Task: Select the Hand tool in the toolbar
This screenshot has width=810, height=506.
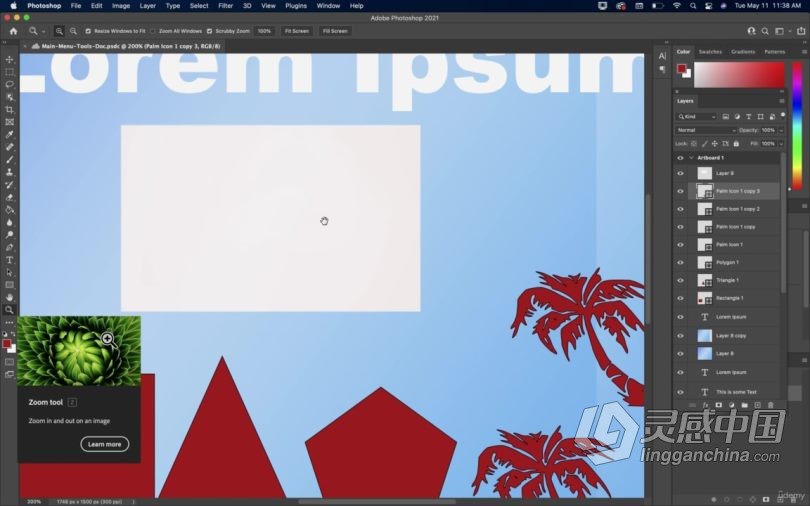Action: point(9,297)
